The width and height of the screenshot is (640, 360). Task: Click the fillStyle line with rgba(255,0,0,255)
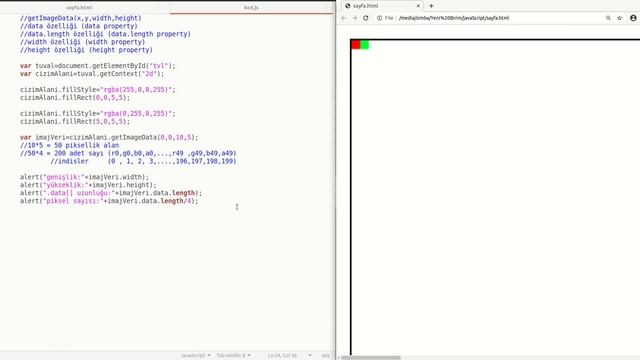click(98, 90)
